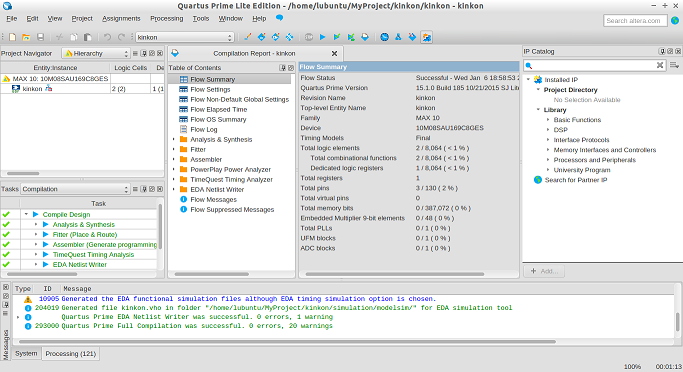The height and width of the screenshot is (372, 683).
Task: Open the Chip Planner toolbar icon
Action: [x=289, y=37]
